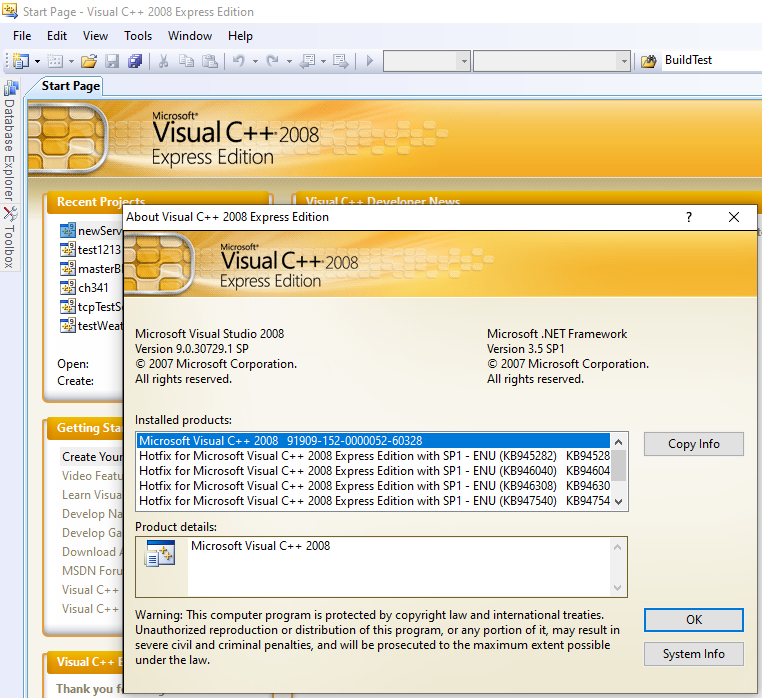Click the Open File folder icon
This screenshot has height=698, width=762.
(x=89, y=61)
